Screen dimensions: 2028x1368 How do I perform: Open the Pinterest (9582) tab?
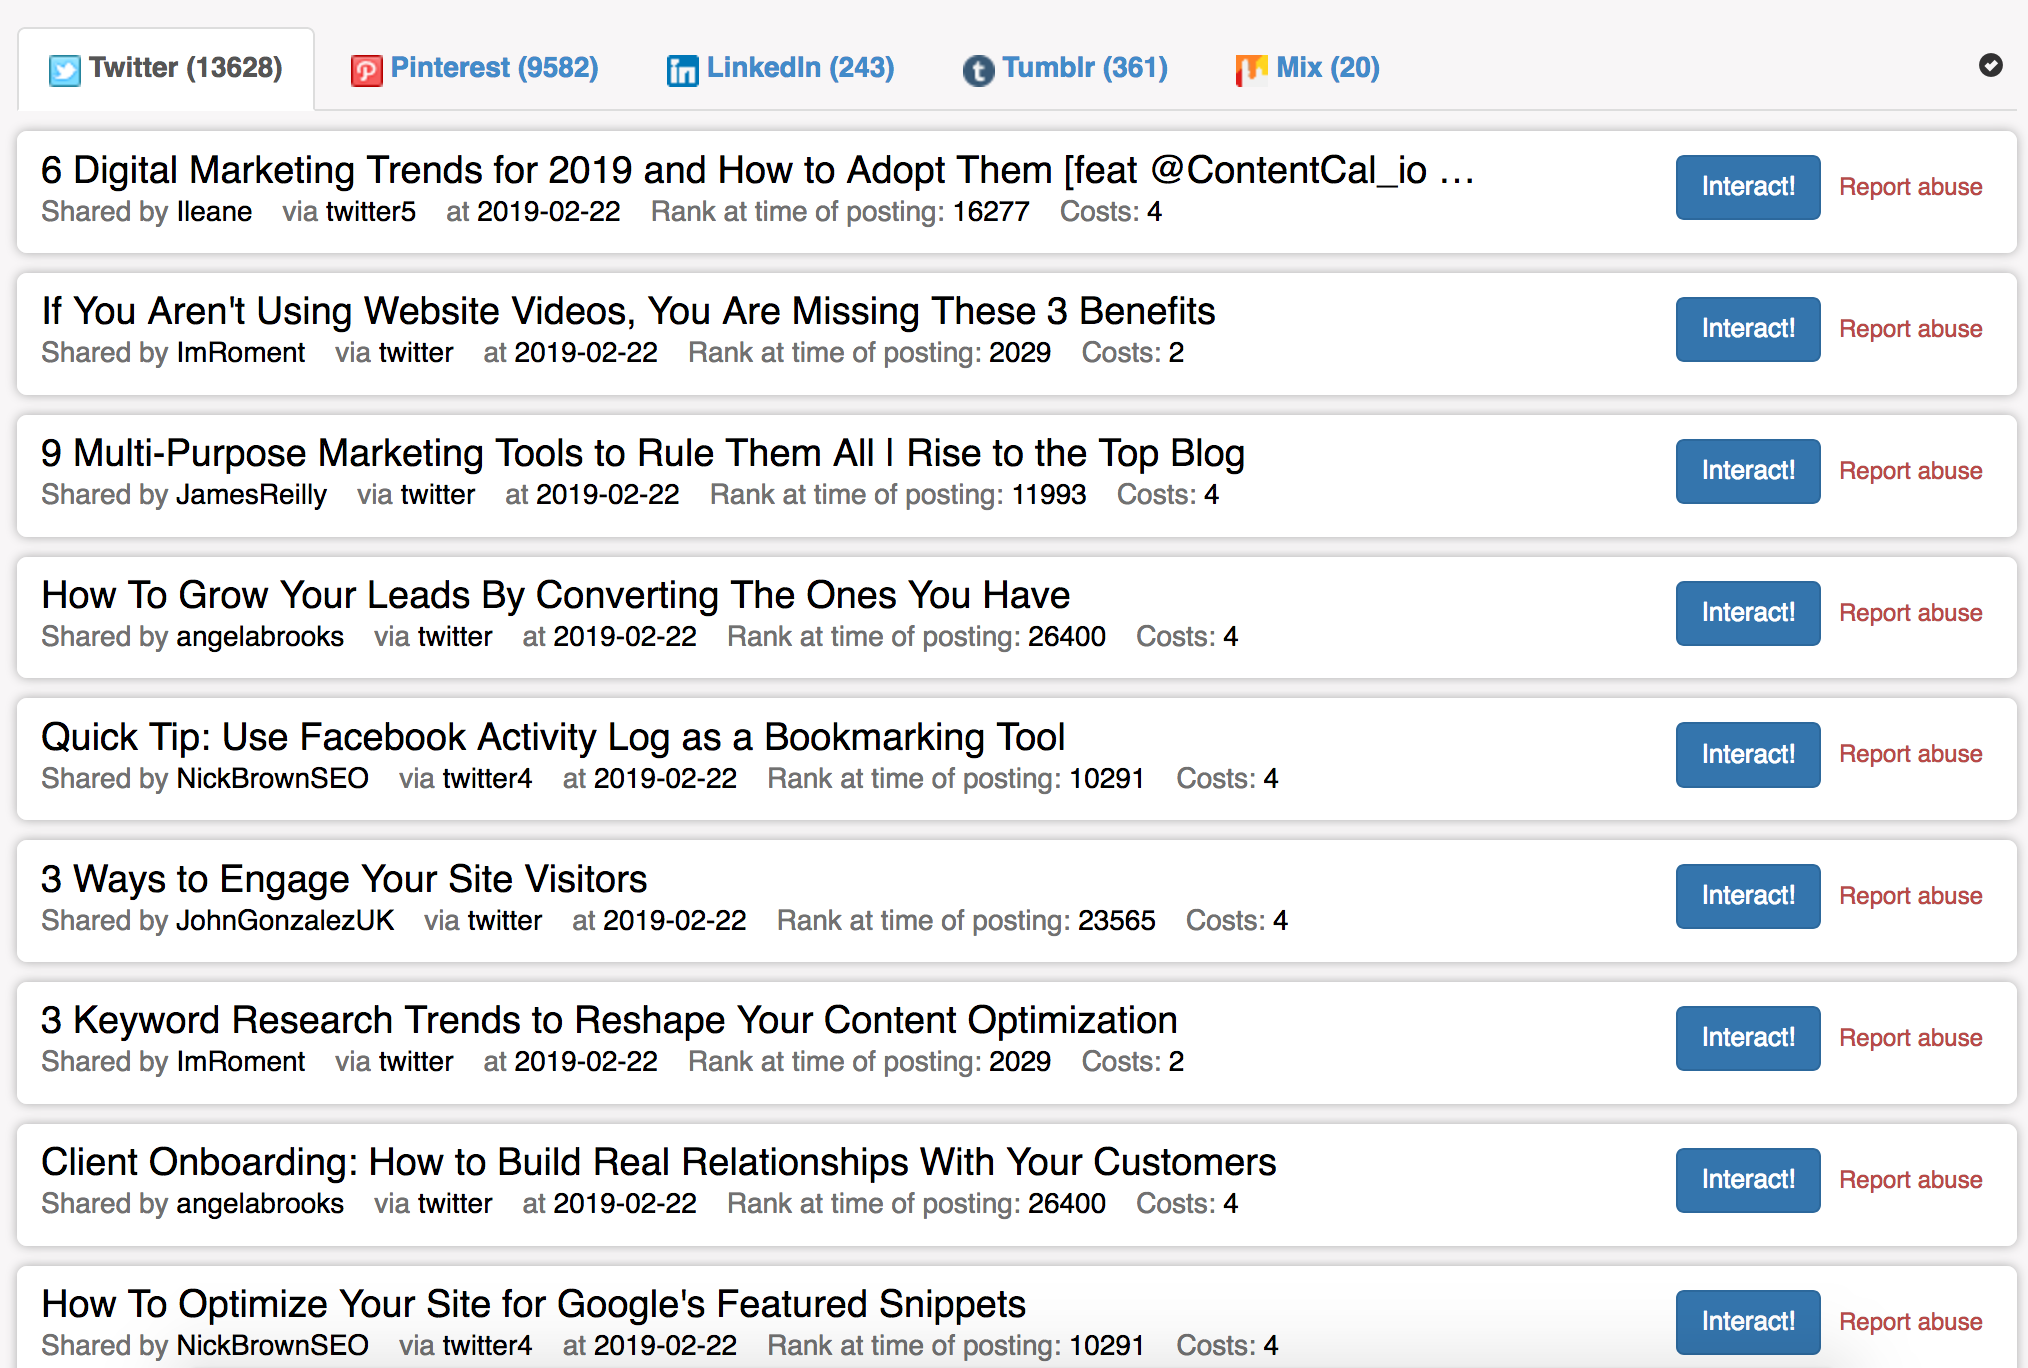(x=475, y=68)
